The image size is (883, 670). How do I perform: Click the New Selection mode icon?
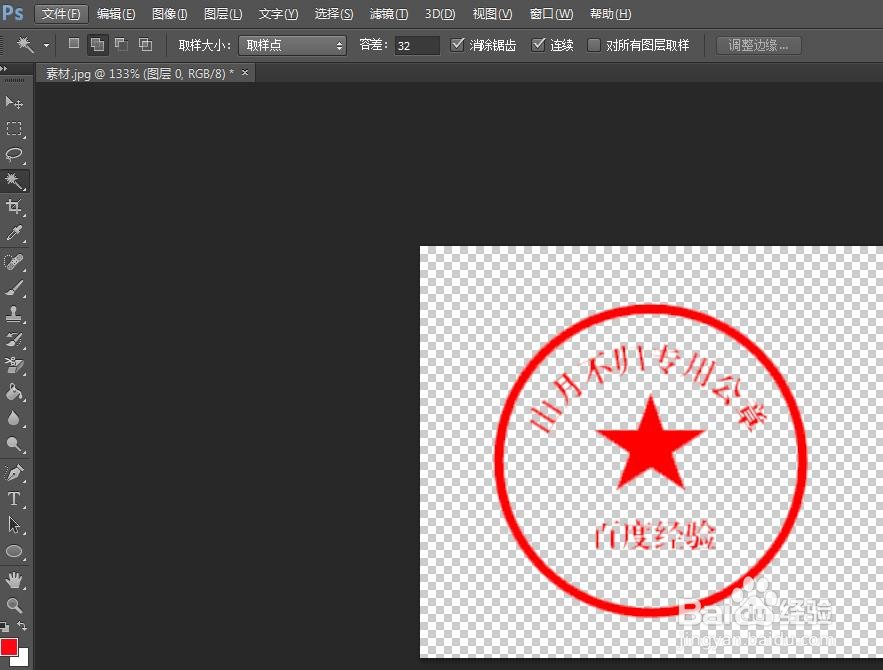click(73, 44)
